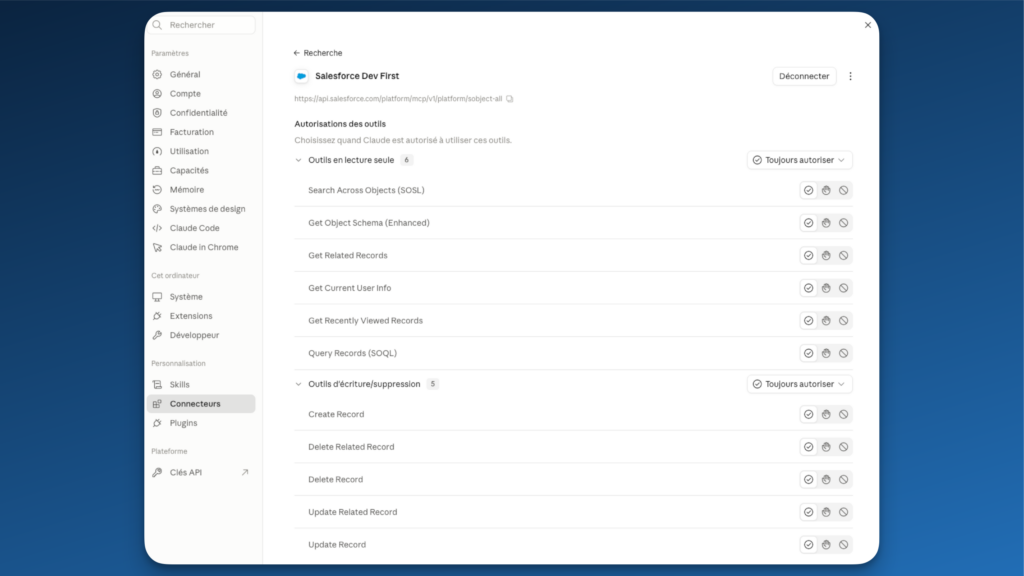
Task: Block the Update Record tool
Action: [844, 545]
